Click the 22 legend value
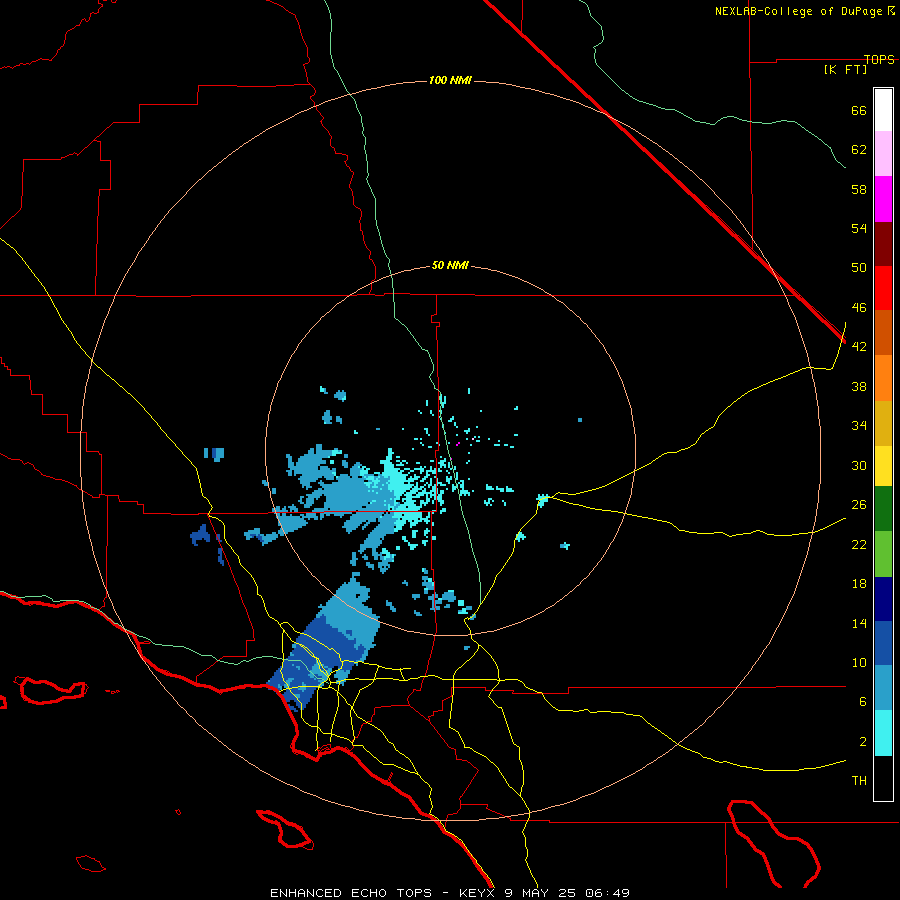This screenshot has height=900, width=900. (859, 545)
